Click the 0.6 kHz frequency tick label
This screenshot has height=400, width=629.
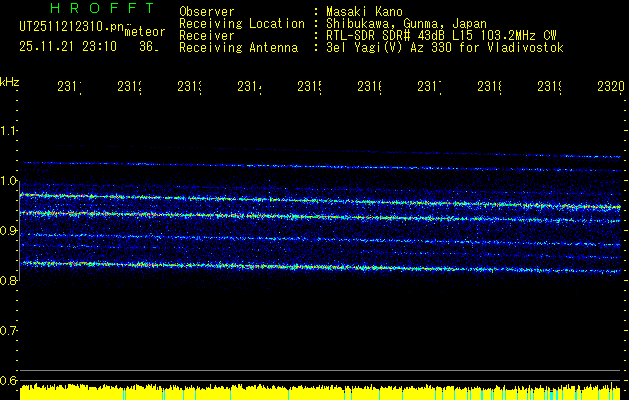coord(9,381)
